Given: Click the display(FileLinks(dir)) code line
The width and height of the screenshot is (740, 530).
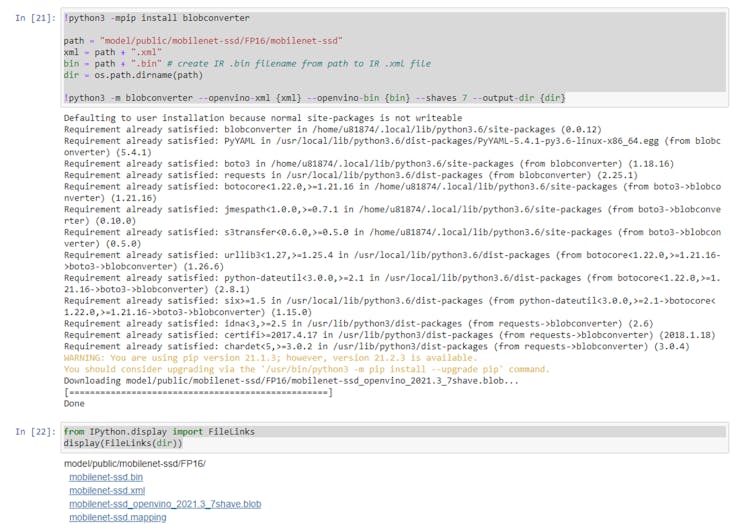Looking at the screenshot, I should click(123, 443).
